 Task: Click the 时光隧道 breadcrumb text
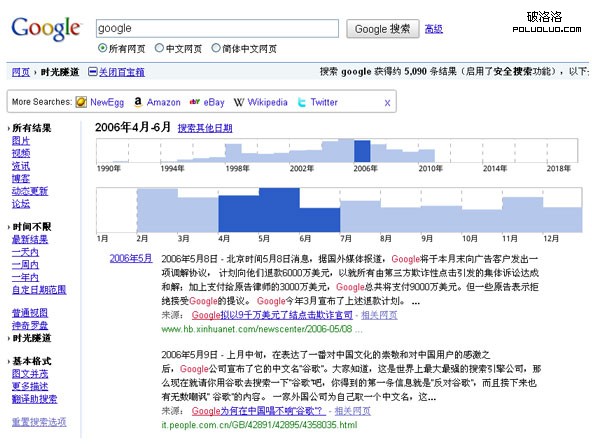60,72
